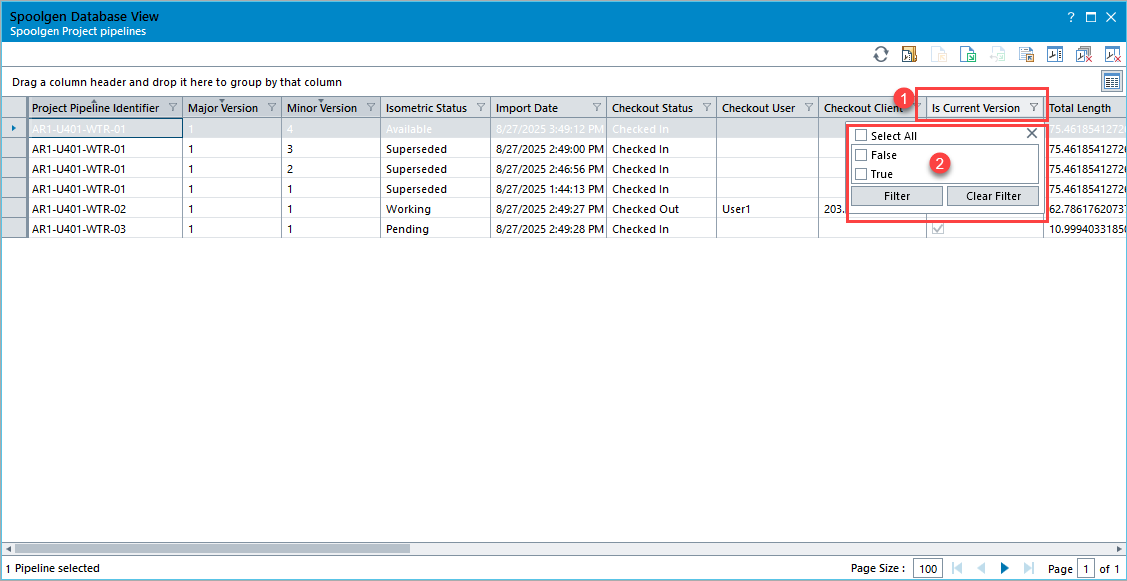Image resolution: width=1127 pixels, height=581 pixels.
Task: Click the isometric view panel icon
Action: click(1055, 55)
